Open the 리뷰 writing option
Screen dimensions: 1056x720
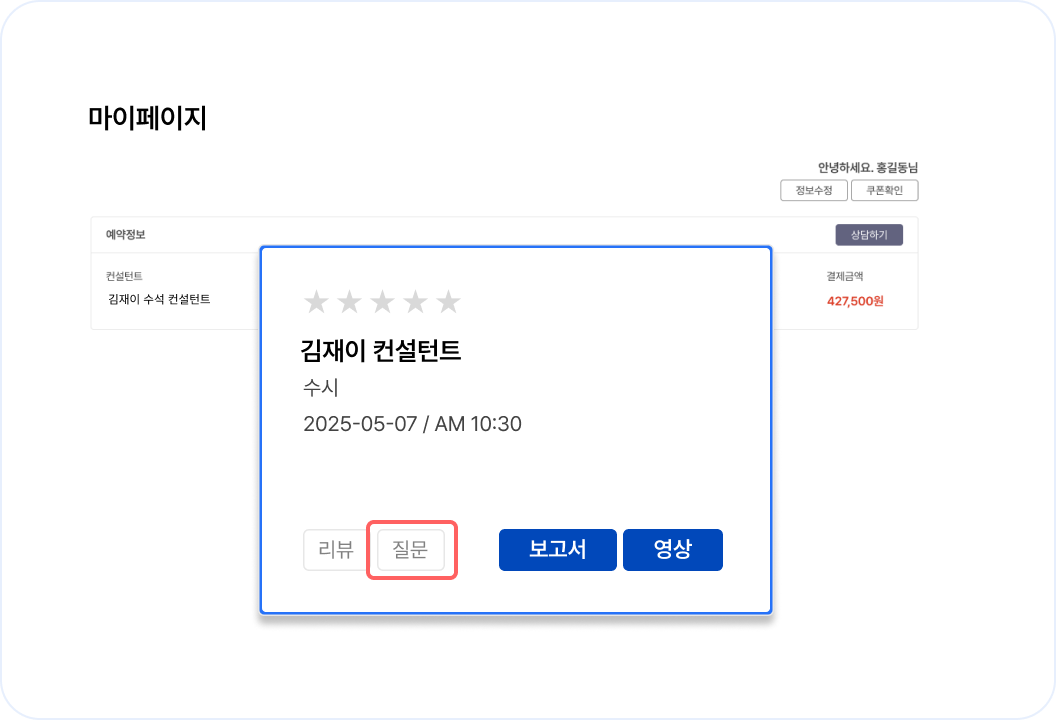click(335, 549)
